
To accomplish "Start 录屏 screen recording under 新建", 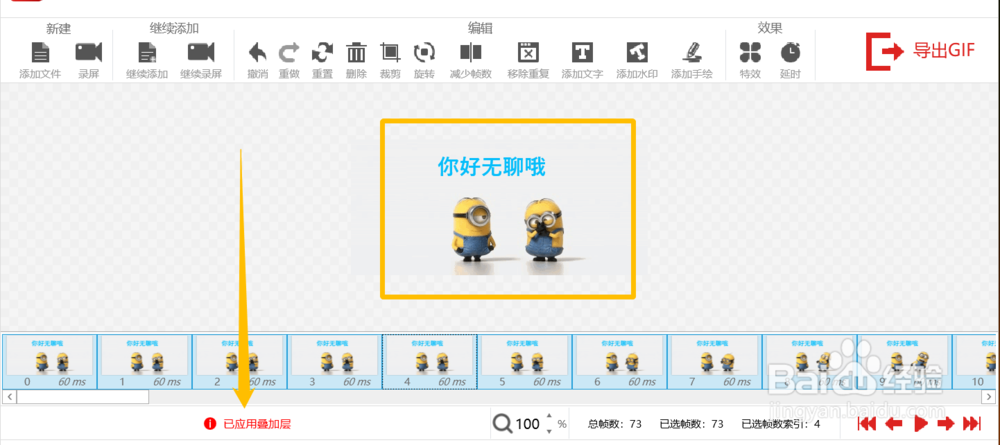I will (x=89, y=52).
